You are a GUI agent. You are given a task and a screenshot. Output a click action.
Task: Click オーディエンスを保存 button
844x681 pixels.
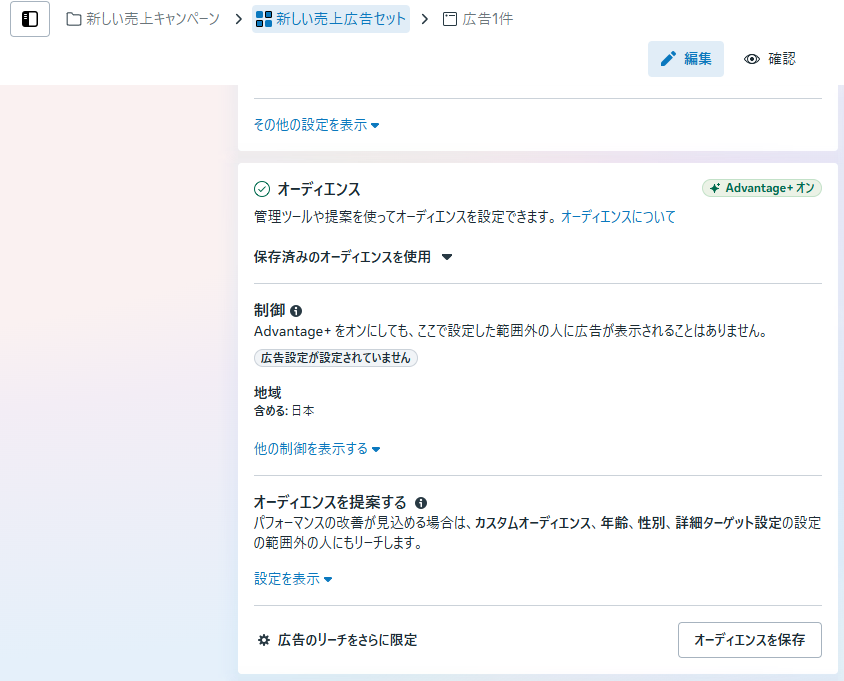[x=749, y=640]
